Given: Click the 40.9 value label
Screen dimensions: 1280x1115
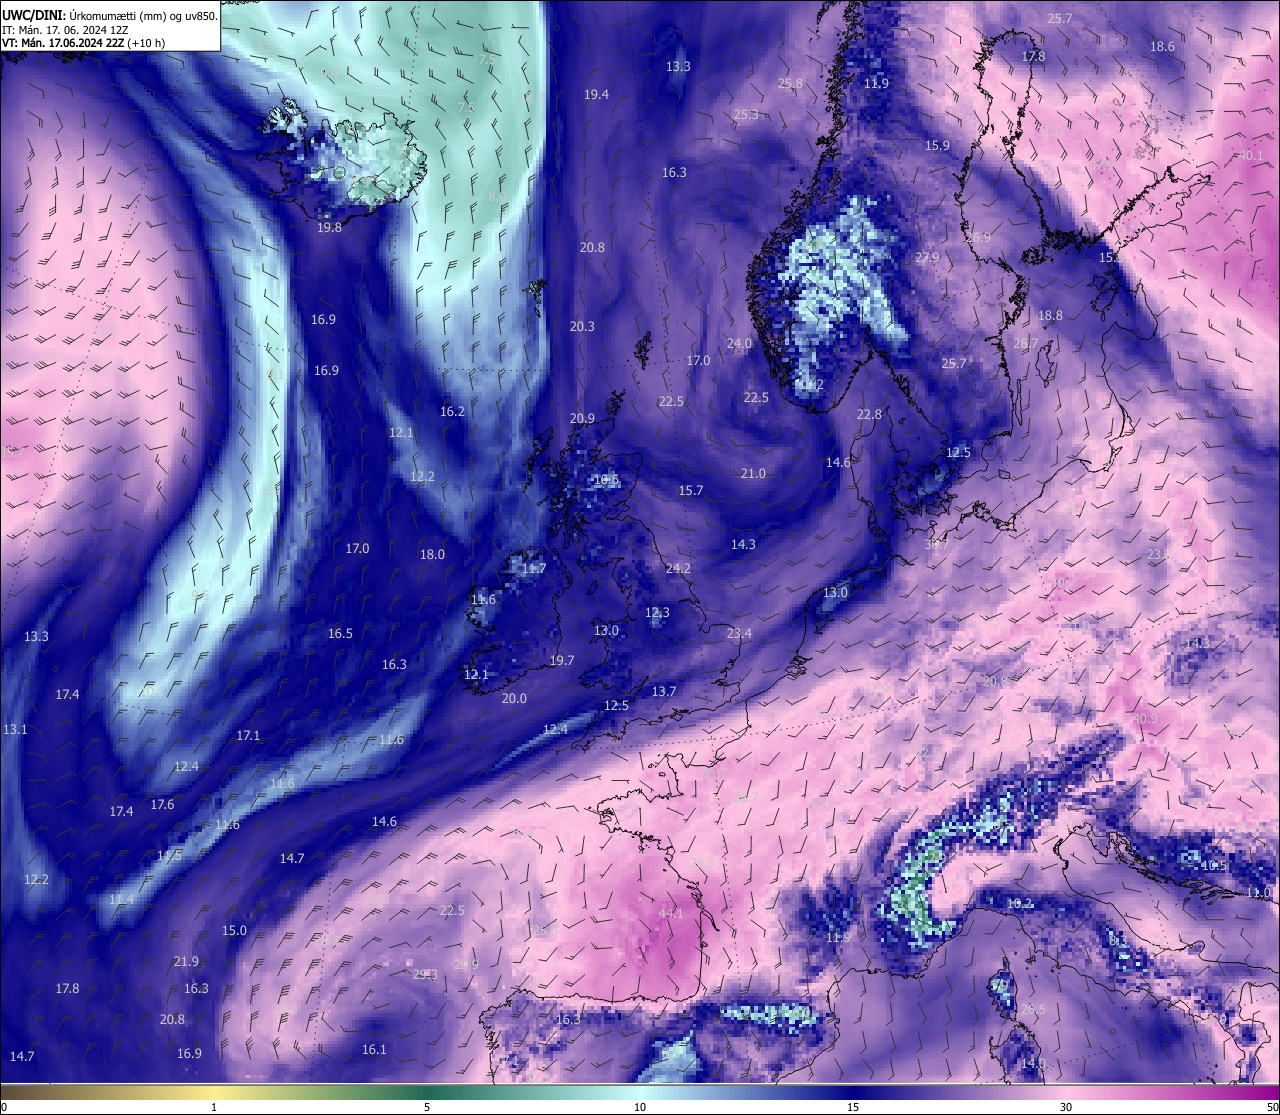Looking at the screenshot, I should (x=1145, y=718).
